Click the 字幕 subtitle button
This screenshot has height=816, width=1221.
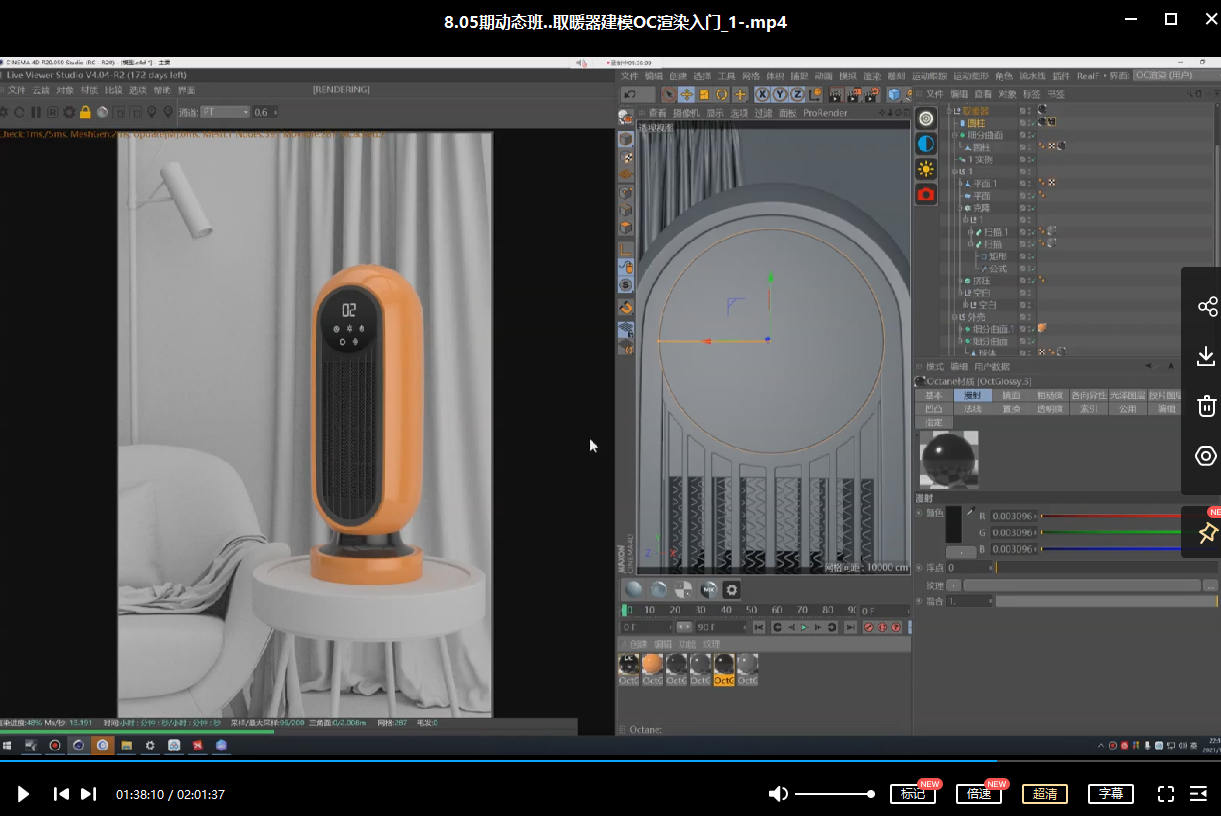tap(1110, 794)
